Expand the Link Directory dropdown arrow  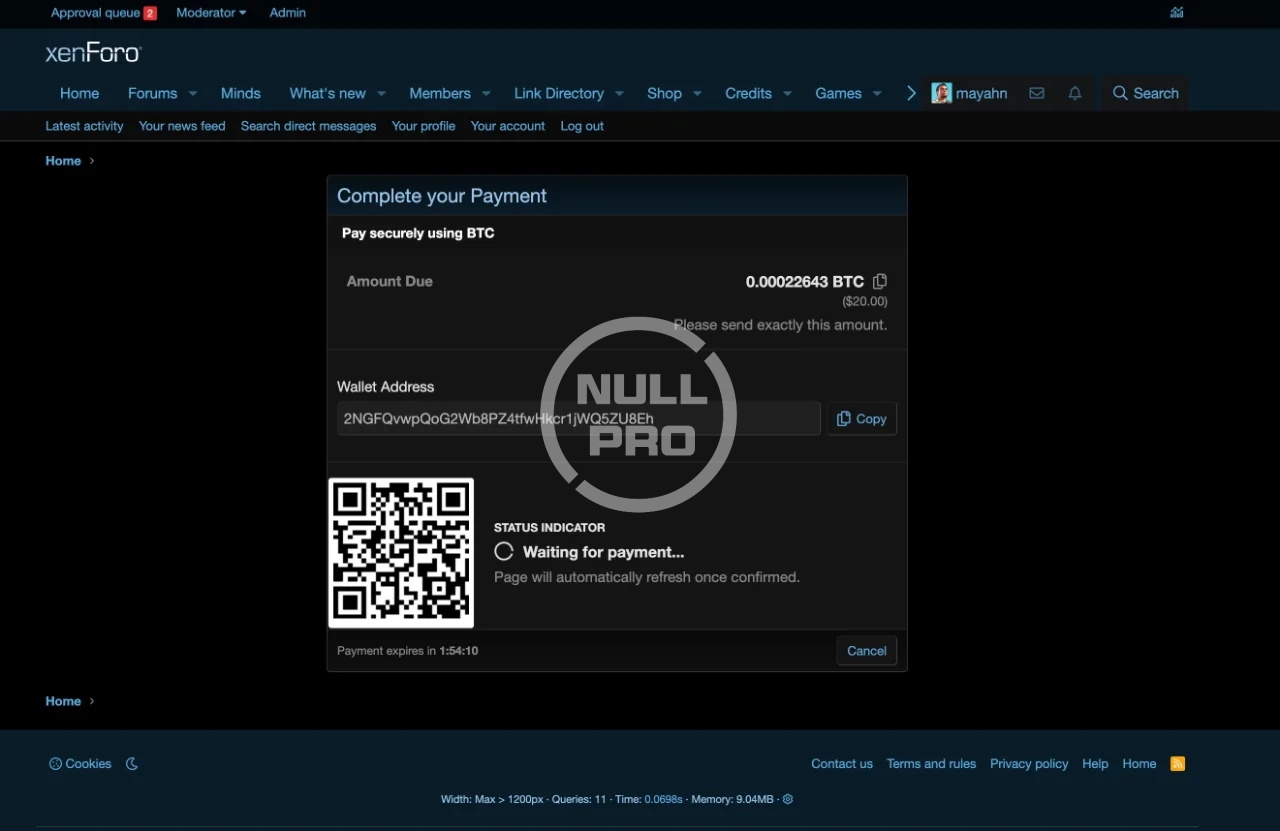619,94
